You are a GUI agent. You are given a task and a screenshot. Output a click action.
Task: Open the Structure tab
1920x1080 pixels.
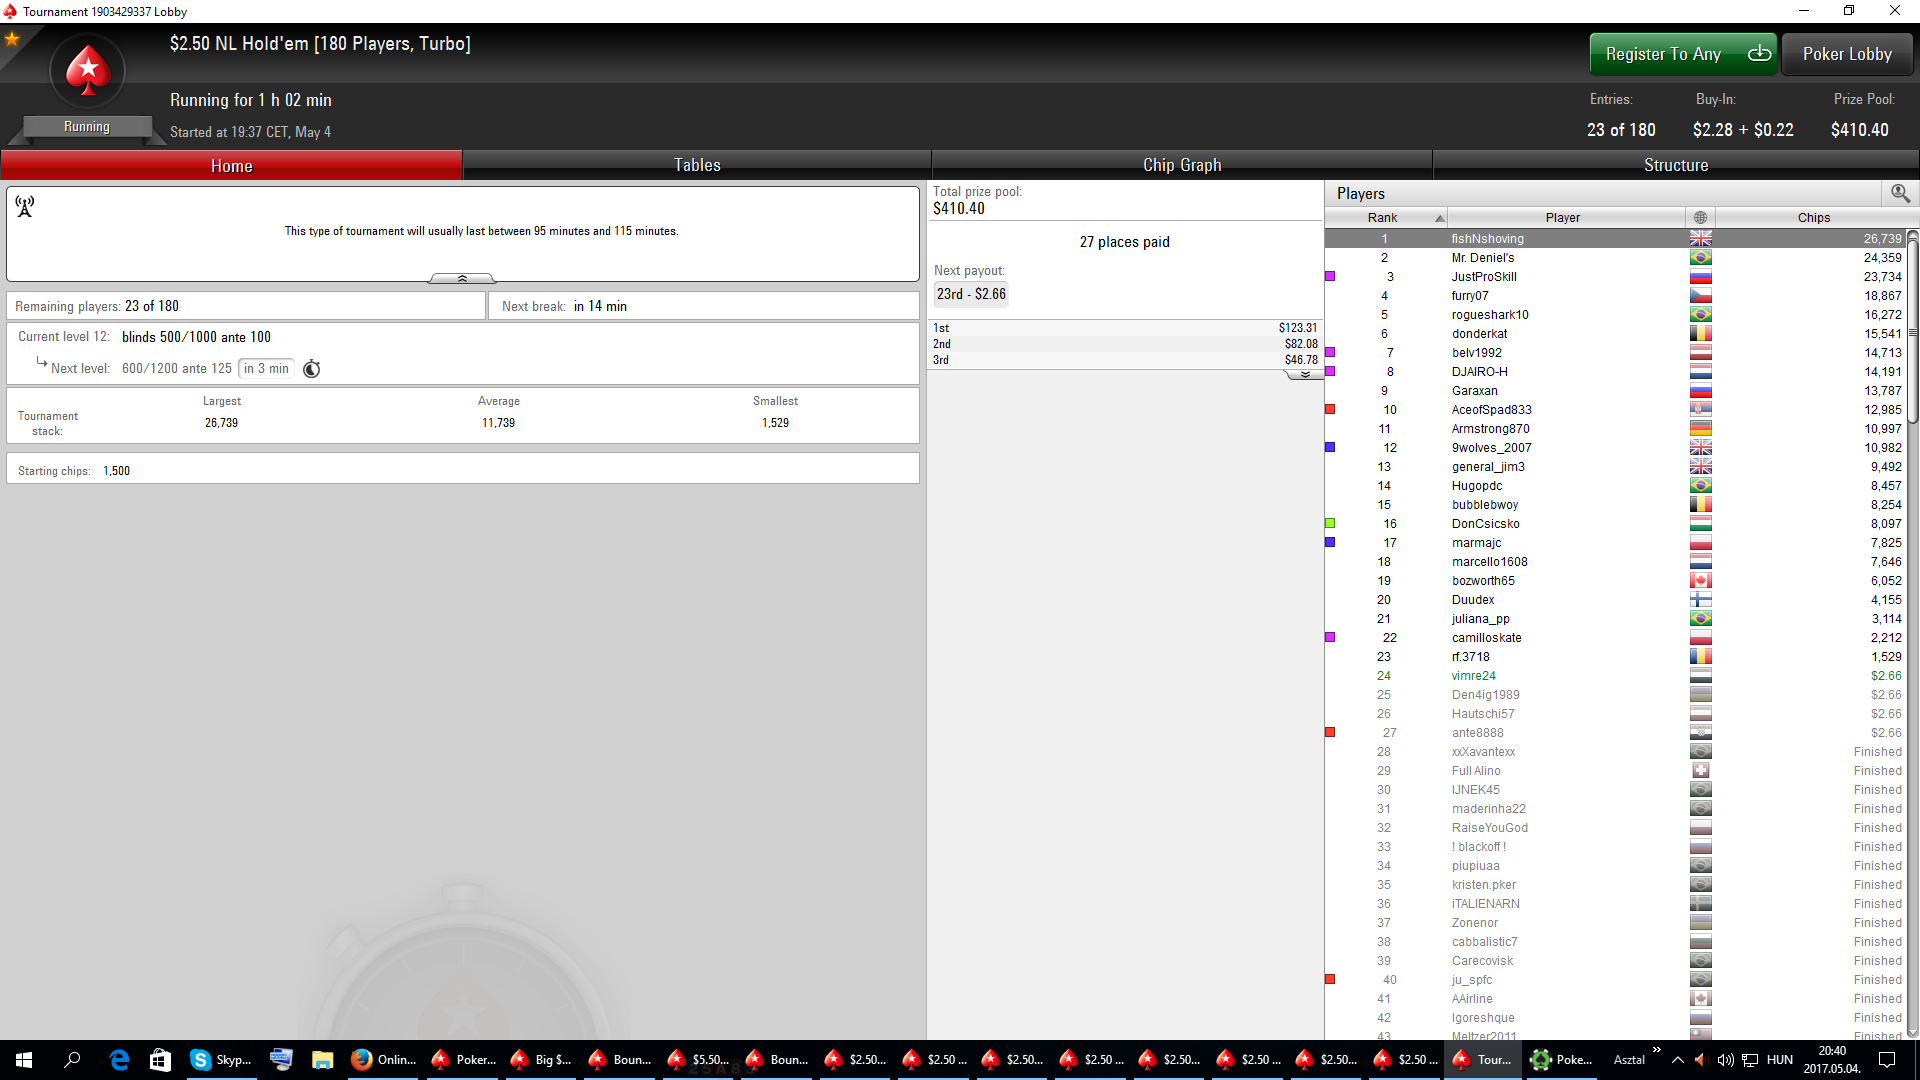pos(1676,165)
